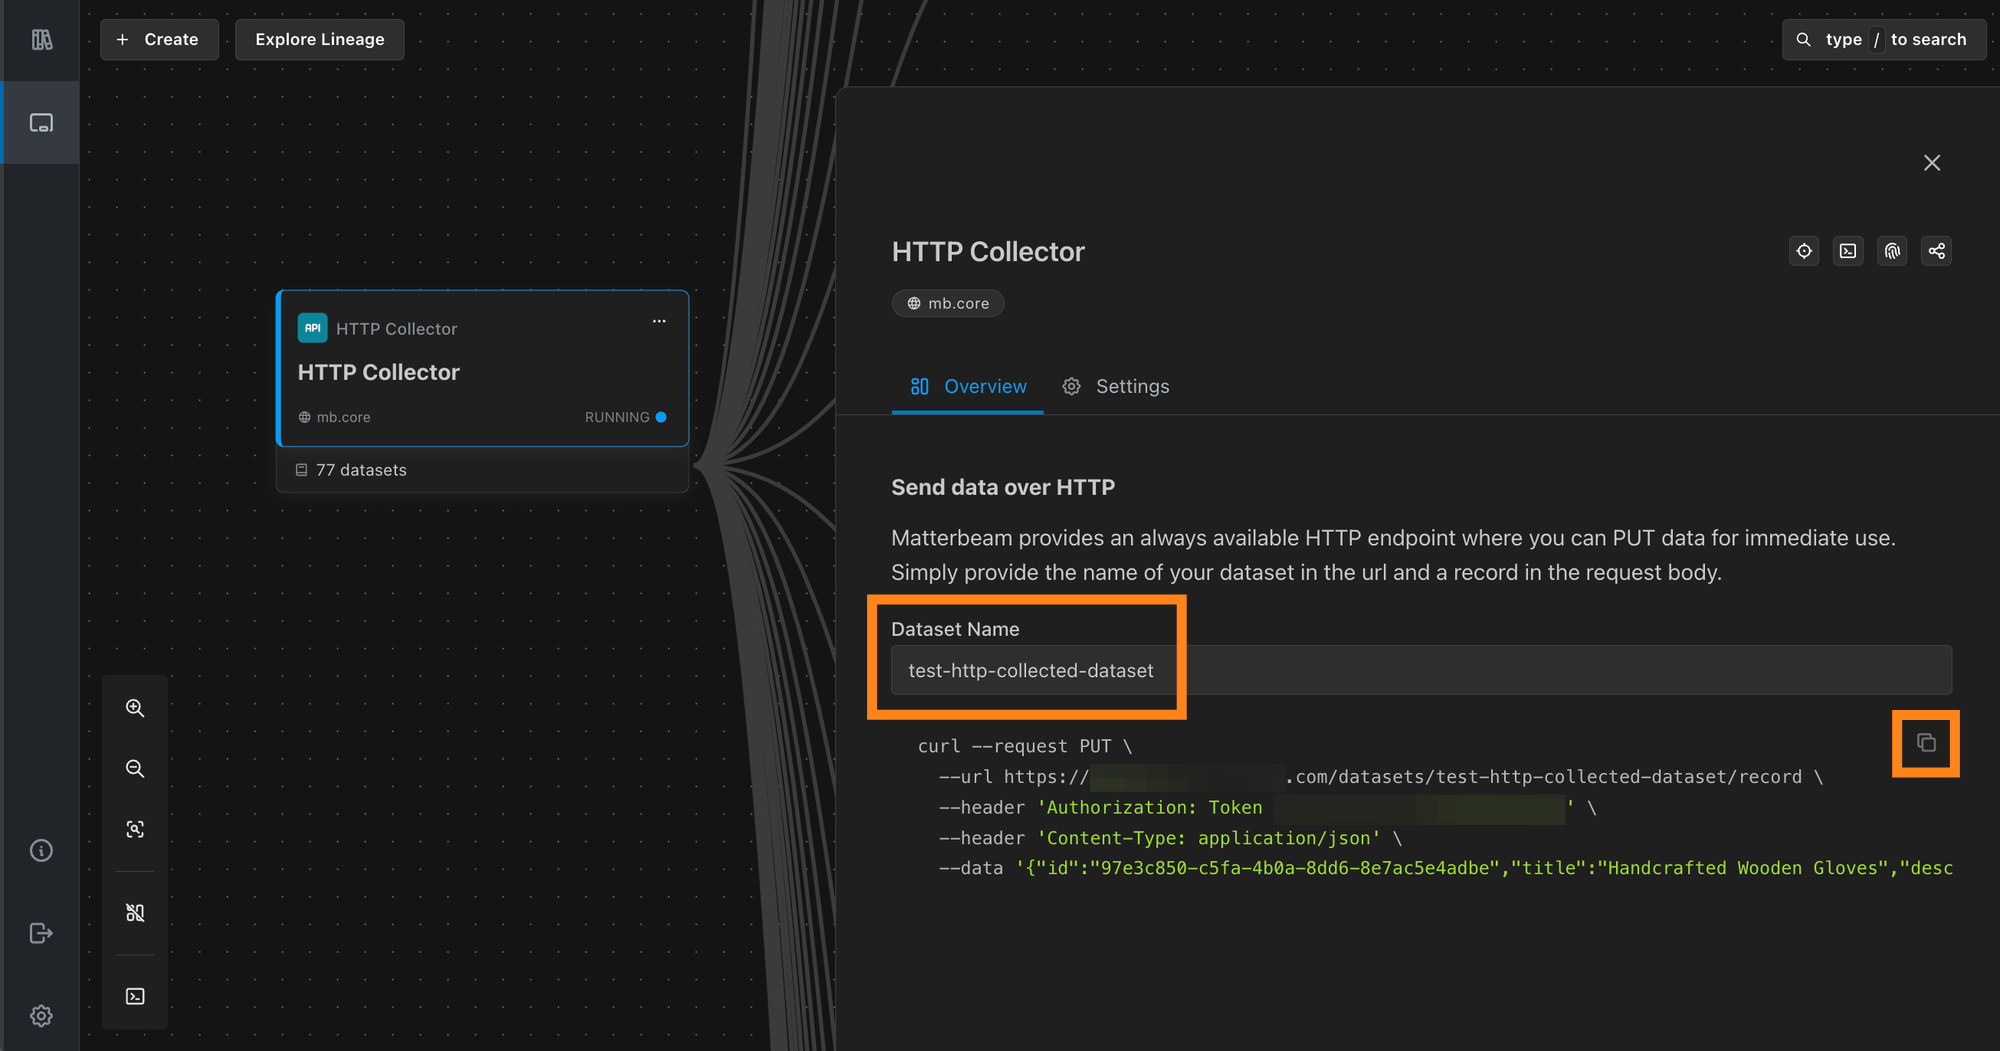Viewport: 2000px width, 1051px height.
Task: Open the info icon in the sidebar
Action: (41, 850)
